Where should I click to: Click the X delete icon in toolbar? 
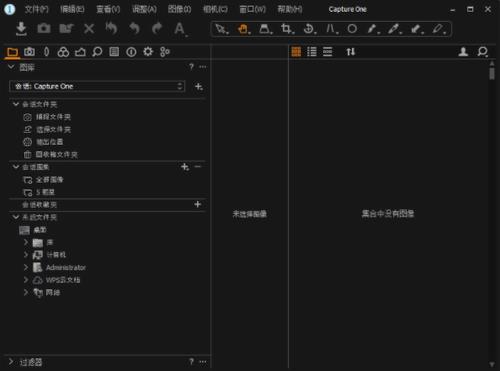[x=89, y=29]
